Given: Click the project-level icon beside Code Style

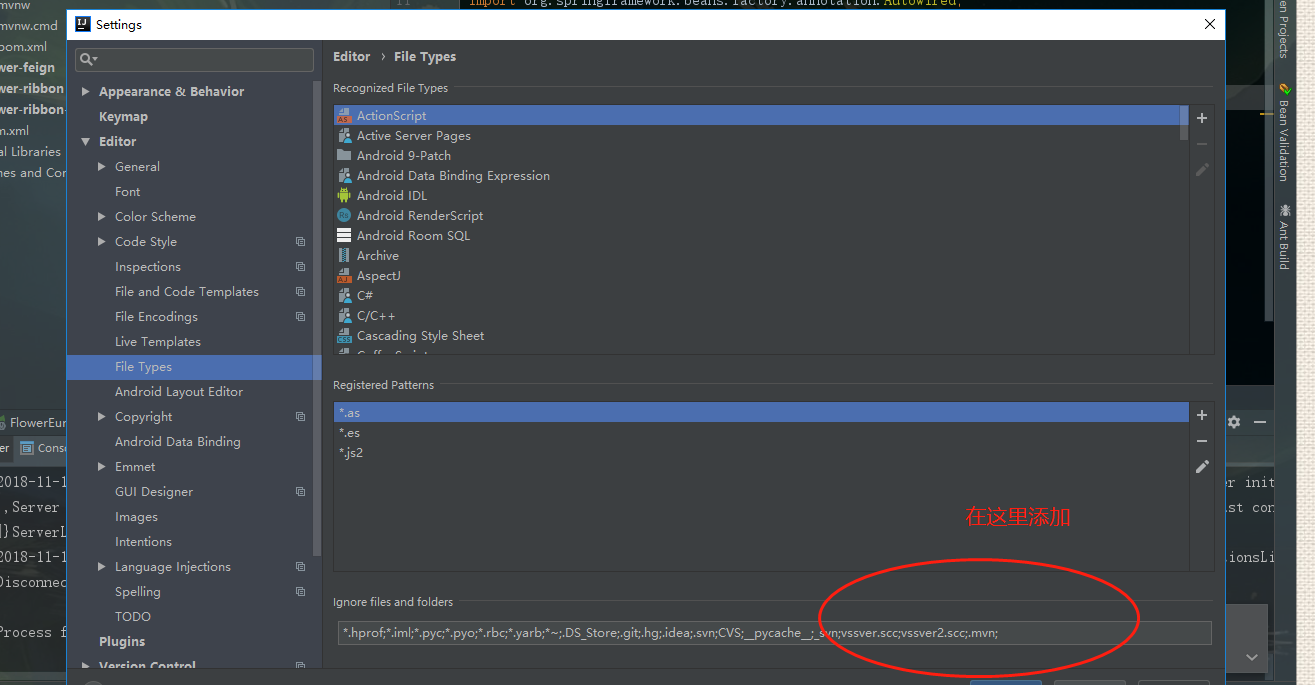Looking at the screenshot, I should click(300, 242).
